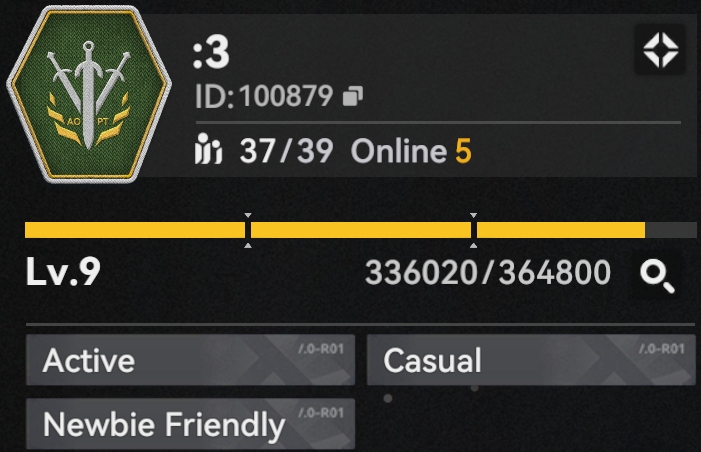This screenshot has width=701, height=452.
Task: Open the magnifier icon for level details
Action: tap(657, 276)
